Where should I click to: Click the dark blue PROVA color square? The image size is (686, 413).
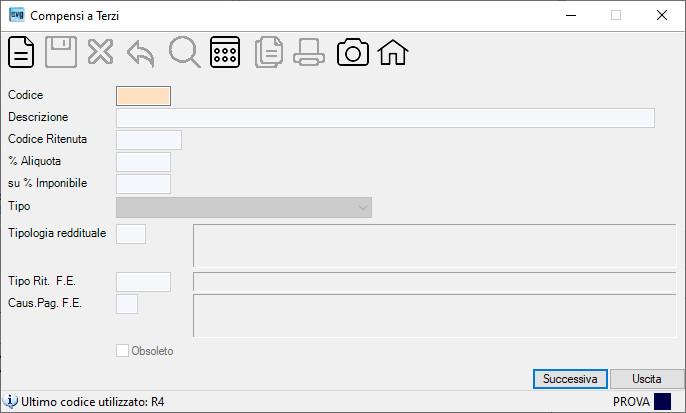(x=662, y=402)
